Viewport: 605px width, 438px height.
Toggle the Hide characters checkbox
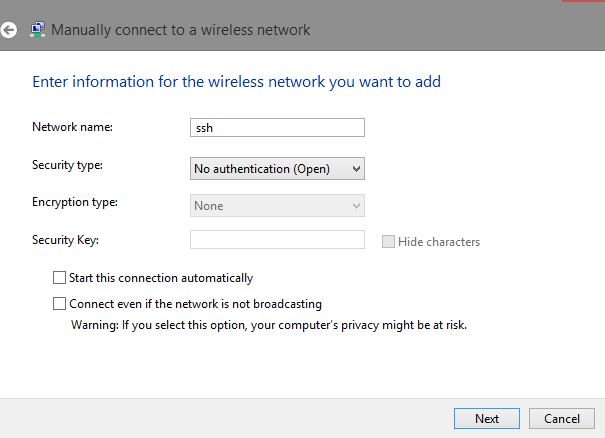pos(389,242)
